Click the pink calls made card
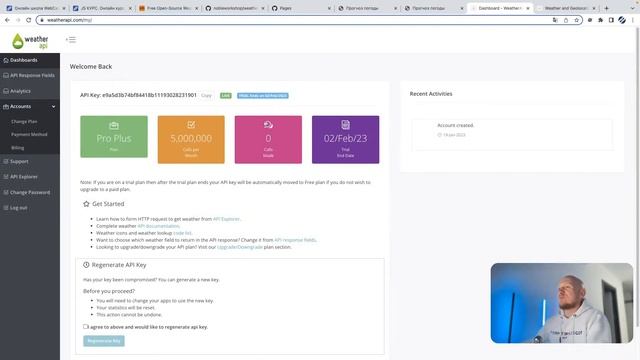The width and height of the screenshot is (640, 360). [268, 140]
